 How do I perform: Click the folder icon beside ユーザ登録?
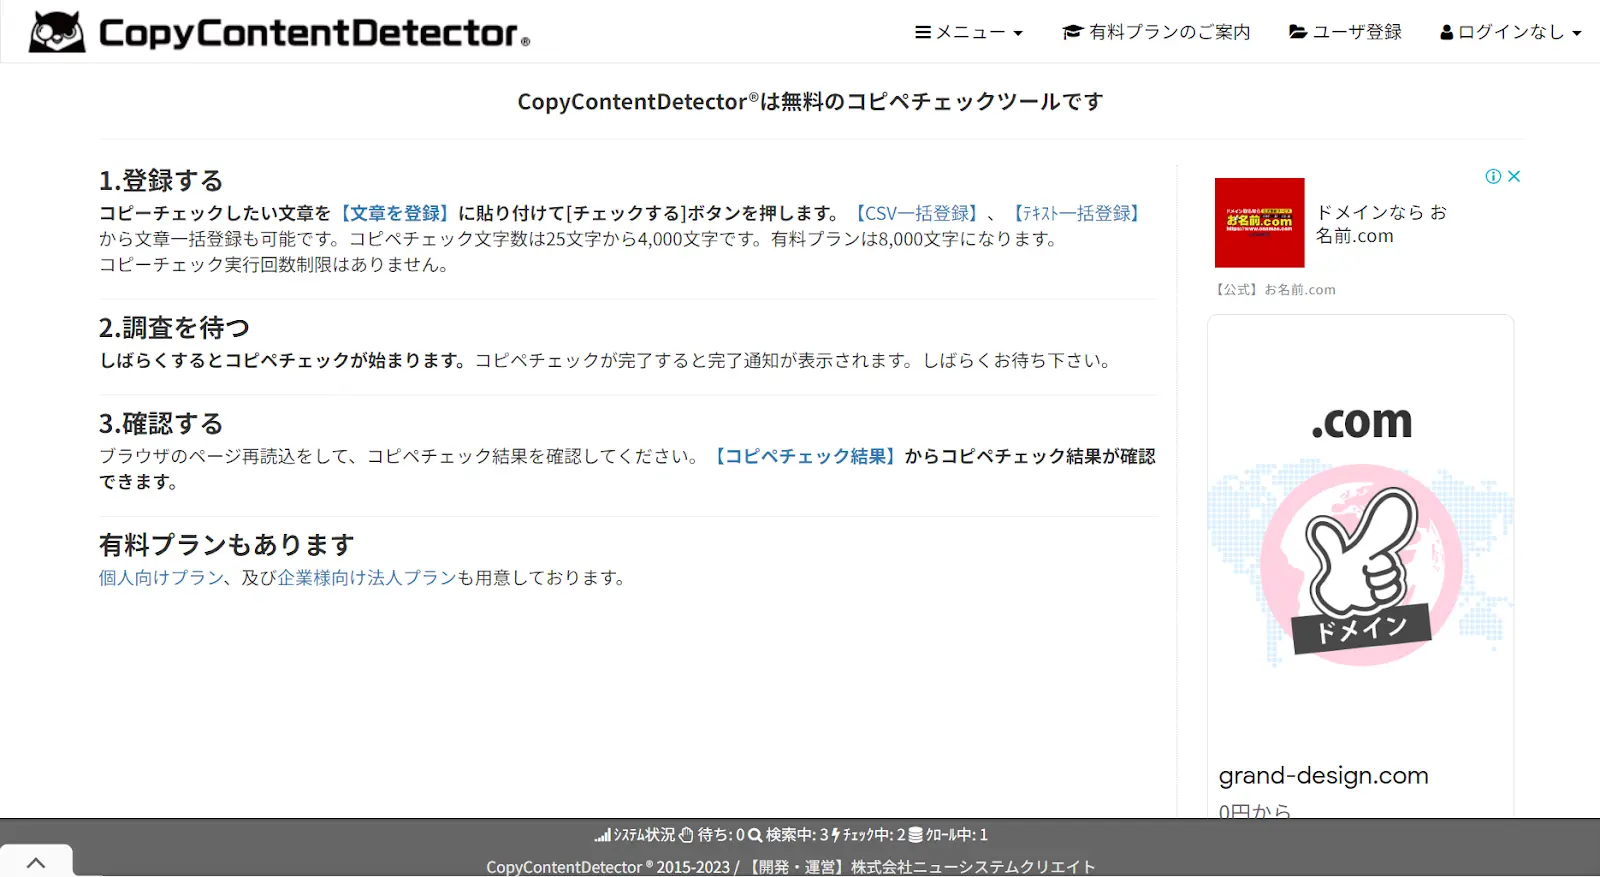[x=1298, y=32]
